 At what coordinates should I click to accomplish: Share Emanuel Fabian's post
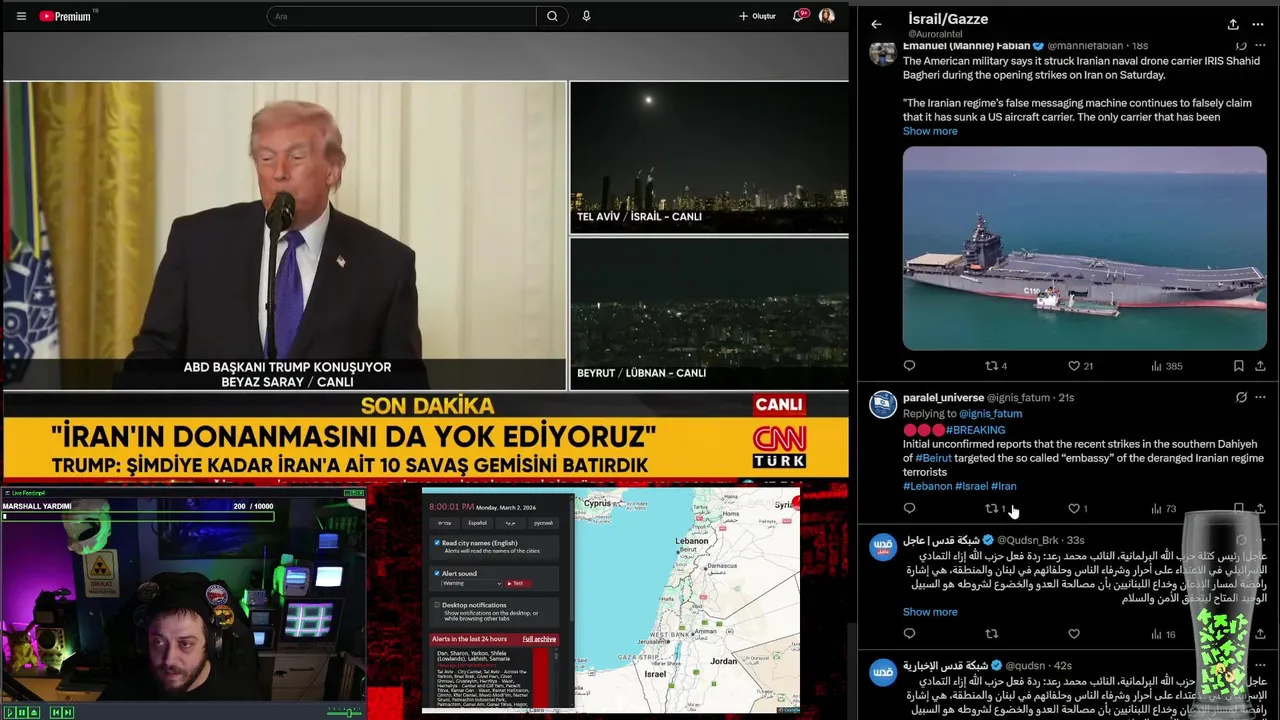coord(1260,366)
